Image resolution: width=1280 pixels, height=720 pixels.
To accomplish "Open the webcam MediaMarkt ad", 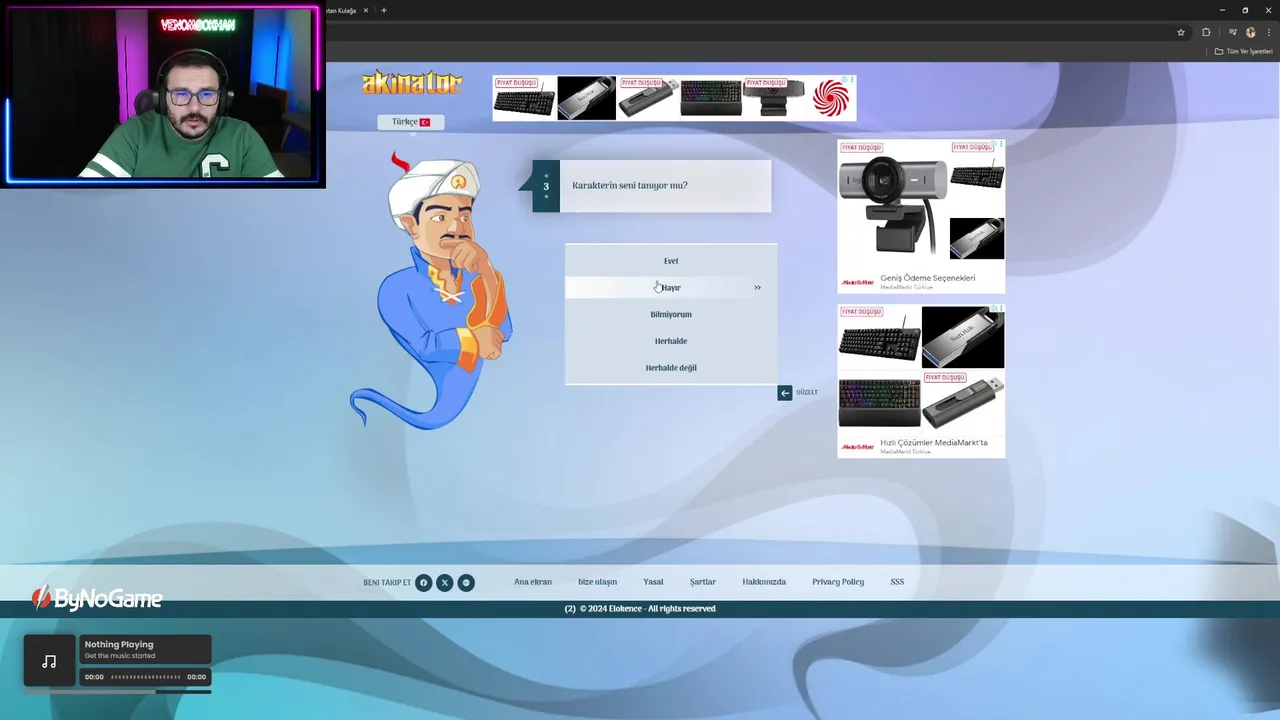I will 921,216.
